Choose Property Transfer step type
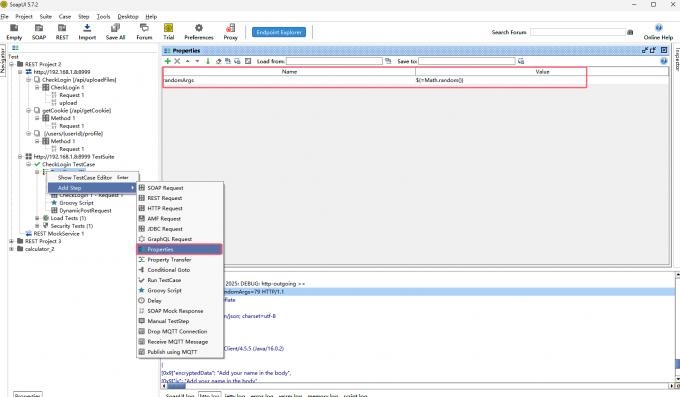 pos(180,260)
